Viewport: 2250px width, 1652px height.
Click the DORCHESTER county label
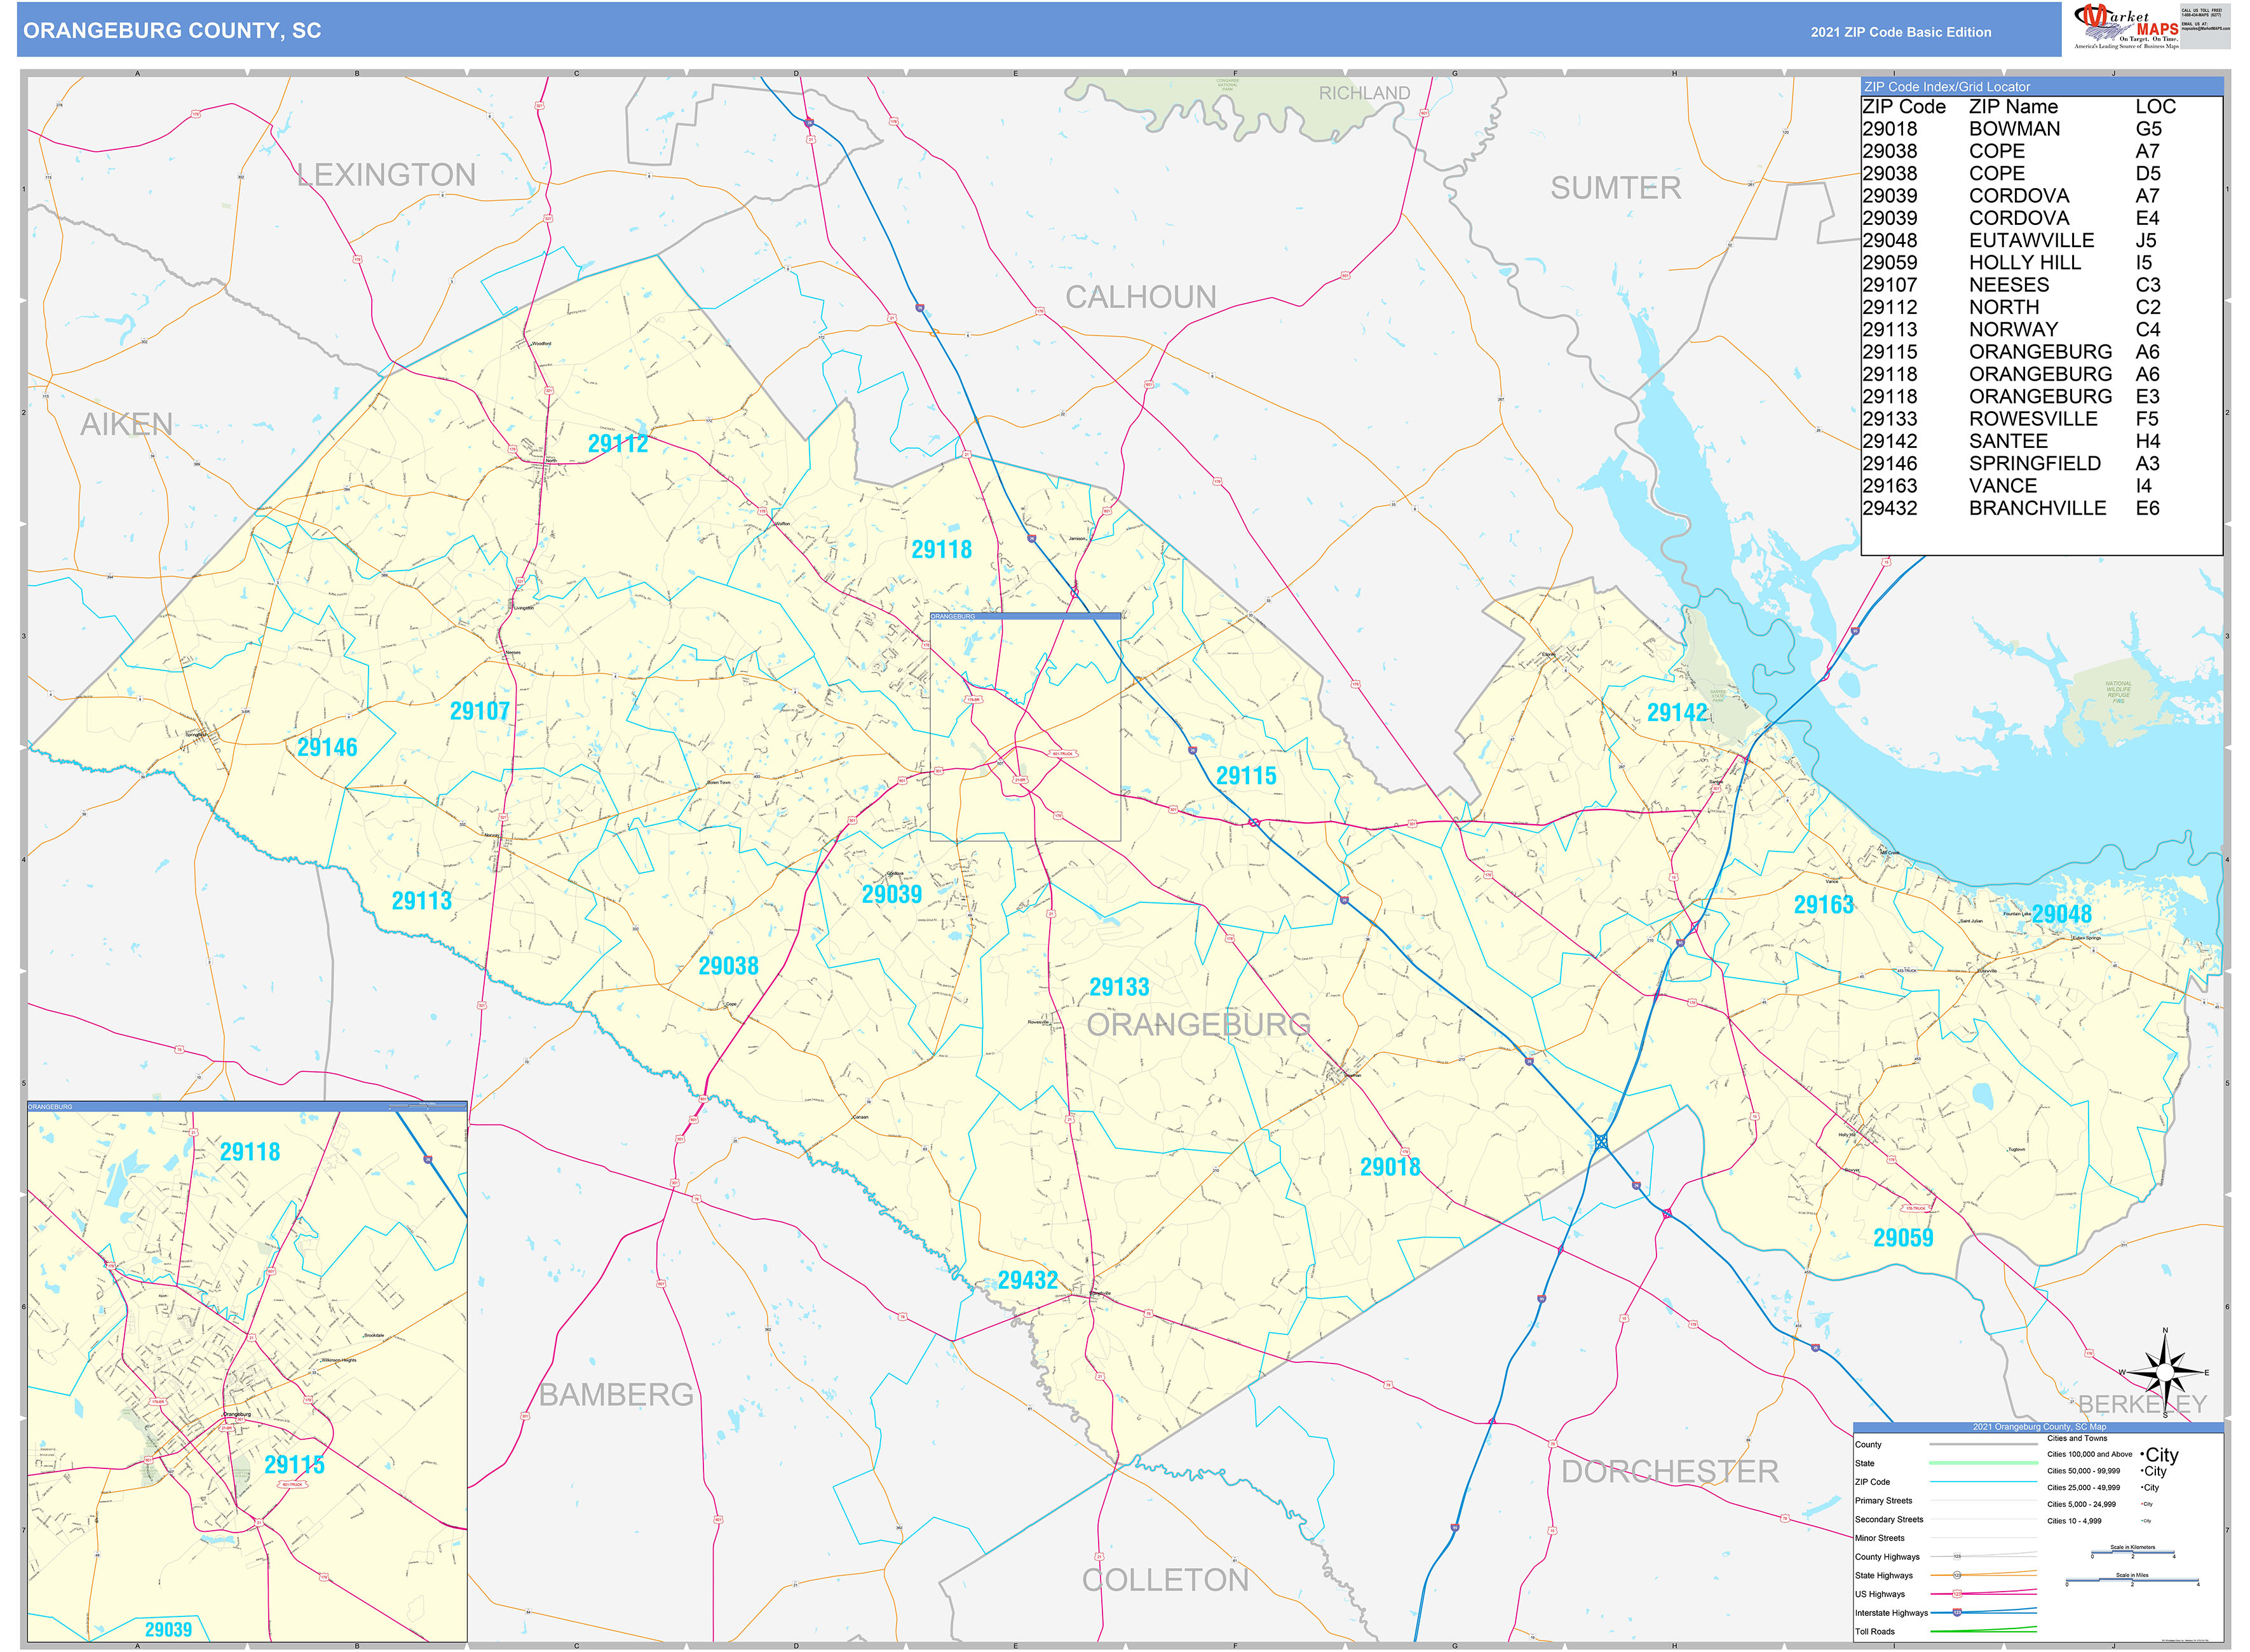point(1670,1472)
